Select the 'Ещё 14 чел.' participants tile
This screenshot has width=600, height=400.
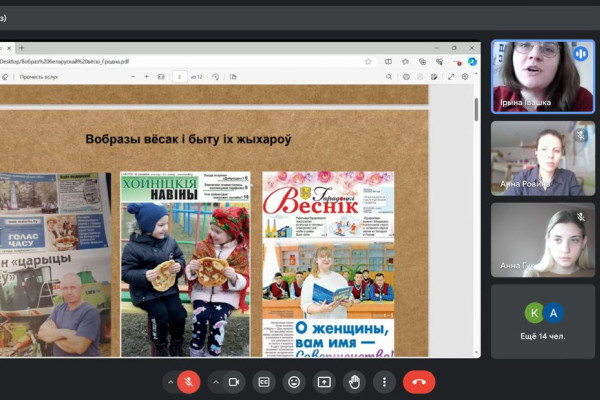click(543, 321)
